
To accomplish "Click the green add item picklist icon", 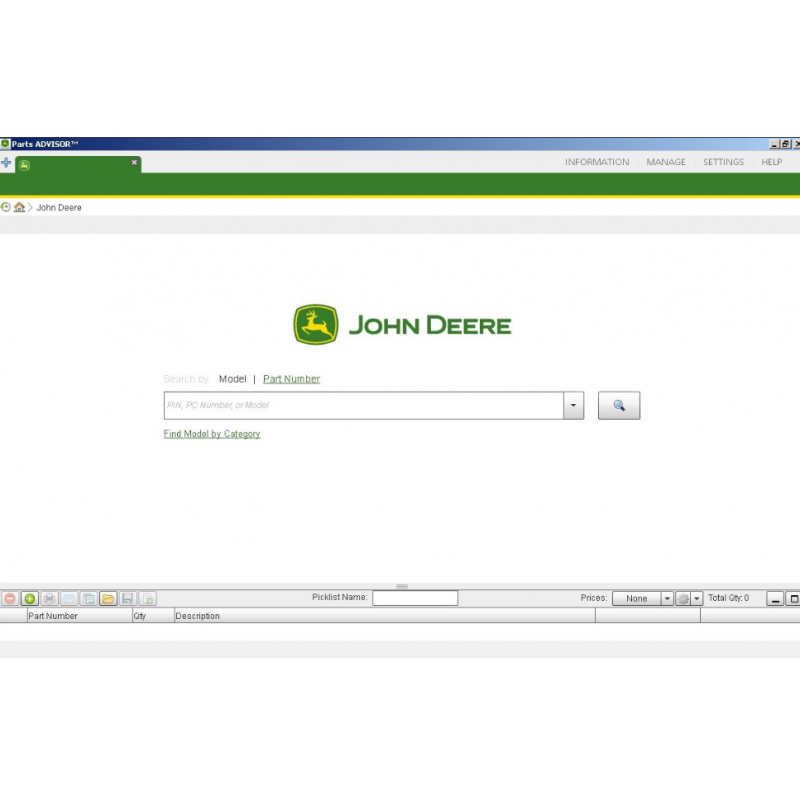I will click(x=30, y=598).
